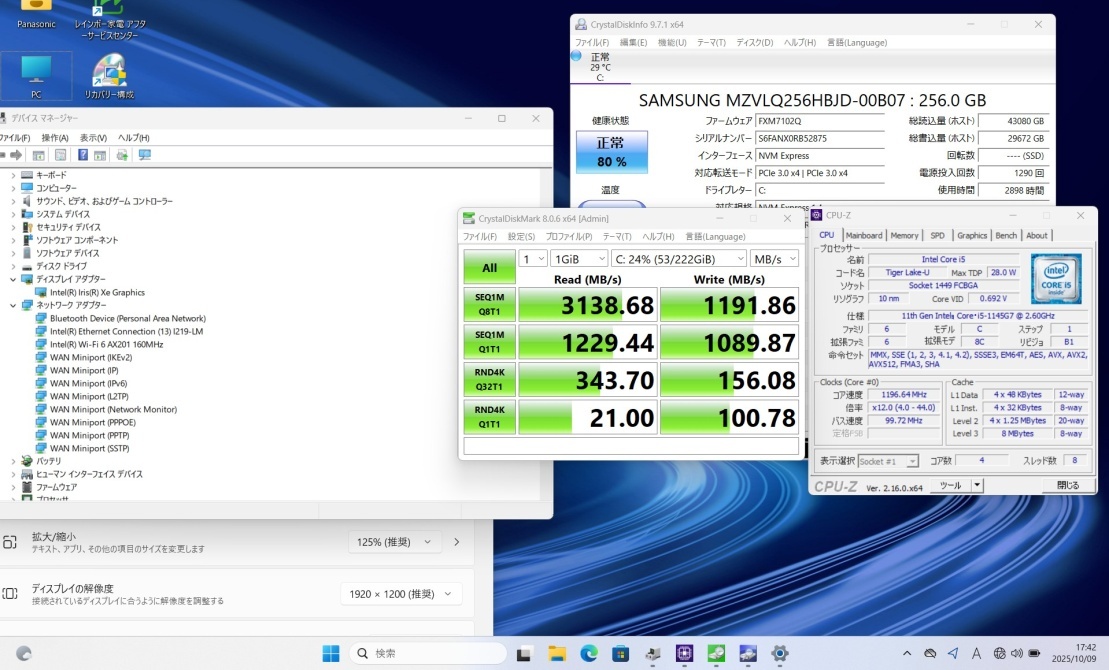This screenshot has width=1109, height=670.
Task: Click the help icon in Device Manager toolbar
Action: pyautogui.click(x=82, y=155)
